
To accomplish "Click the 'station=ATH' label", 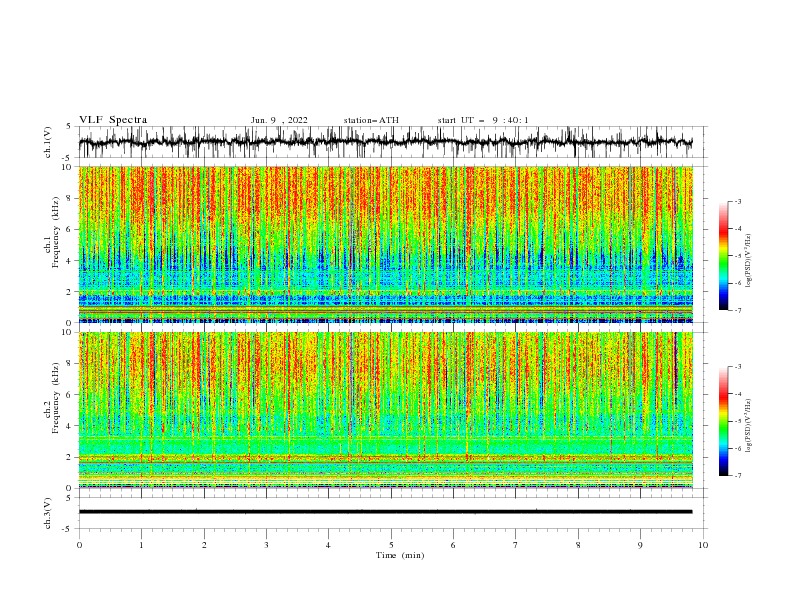I will click(371, 120).
